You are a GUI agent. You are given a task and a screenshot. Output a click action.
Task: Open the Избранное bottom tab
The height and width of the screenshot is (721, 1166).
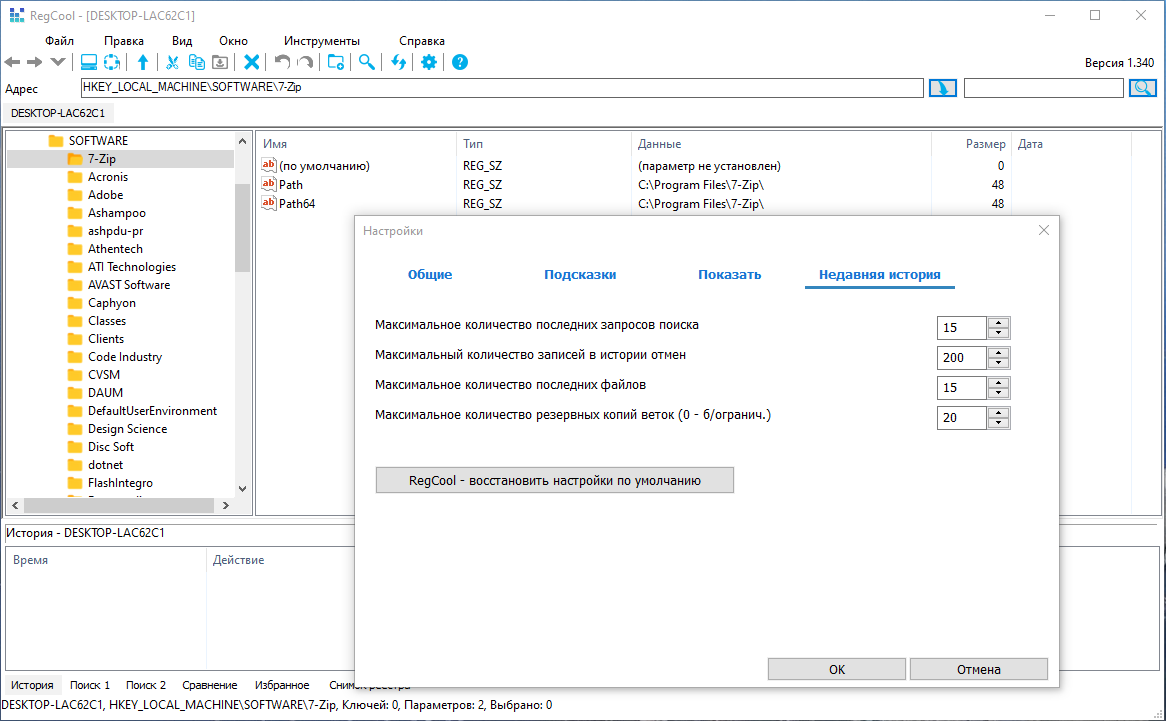[282, 685]
